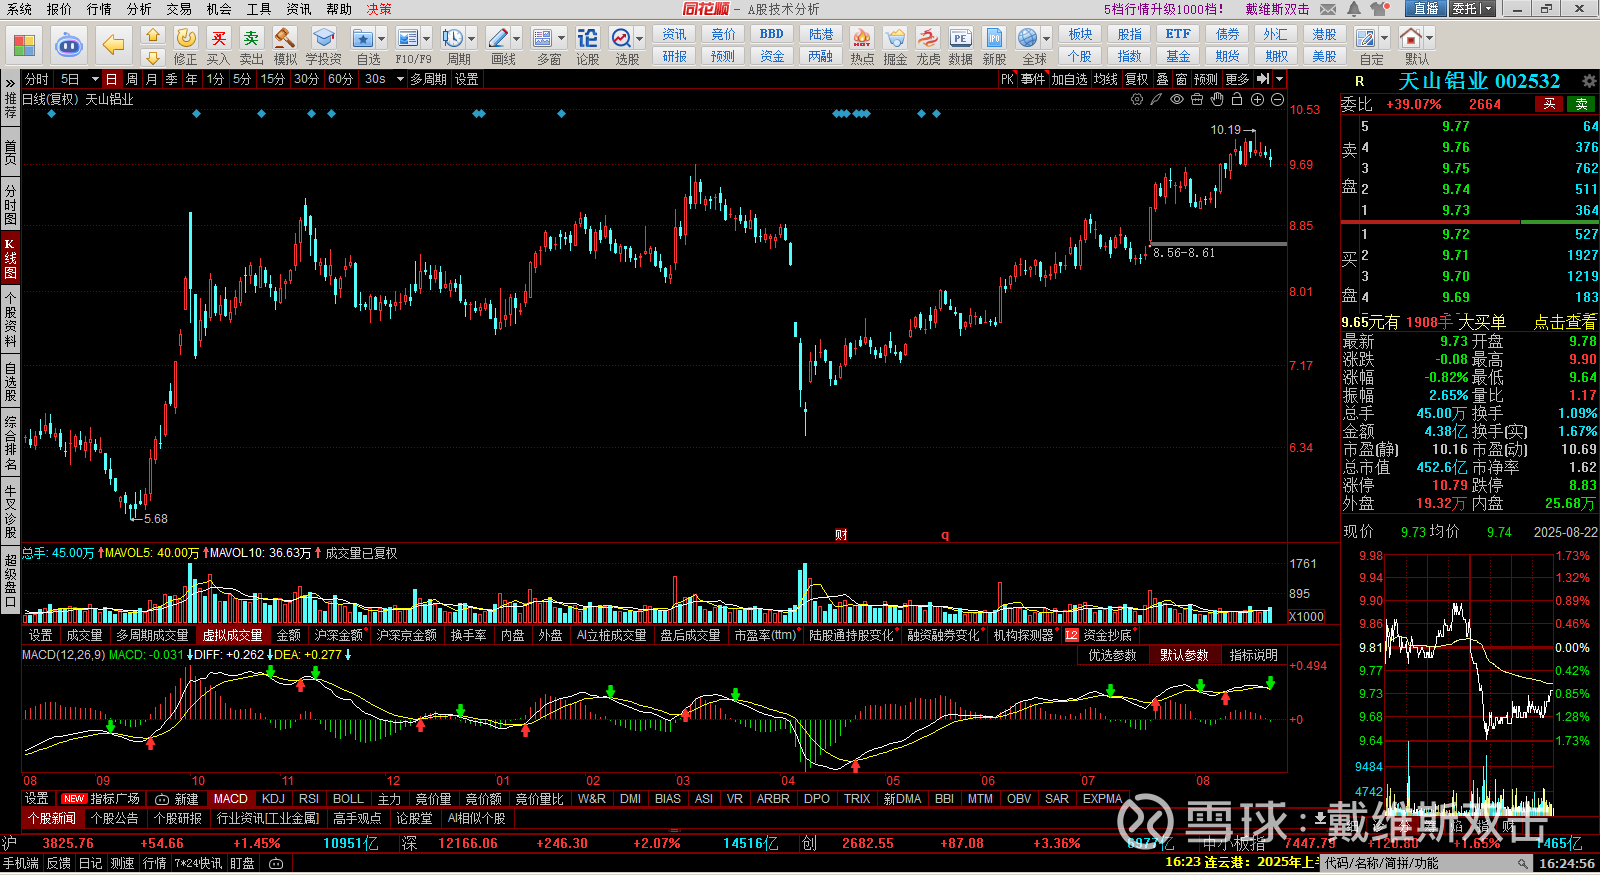Open the 新股 IPO icon
Viewport: 1600px width, 875px height.
994,46
